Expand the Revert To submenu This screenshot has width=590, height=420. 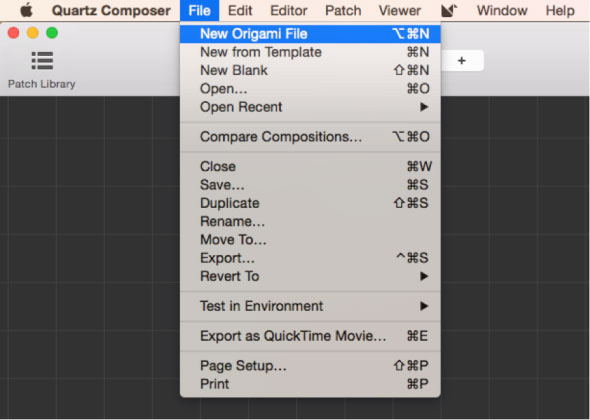pyautogui.click(x=310, y=277)
